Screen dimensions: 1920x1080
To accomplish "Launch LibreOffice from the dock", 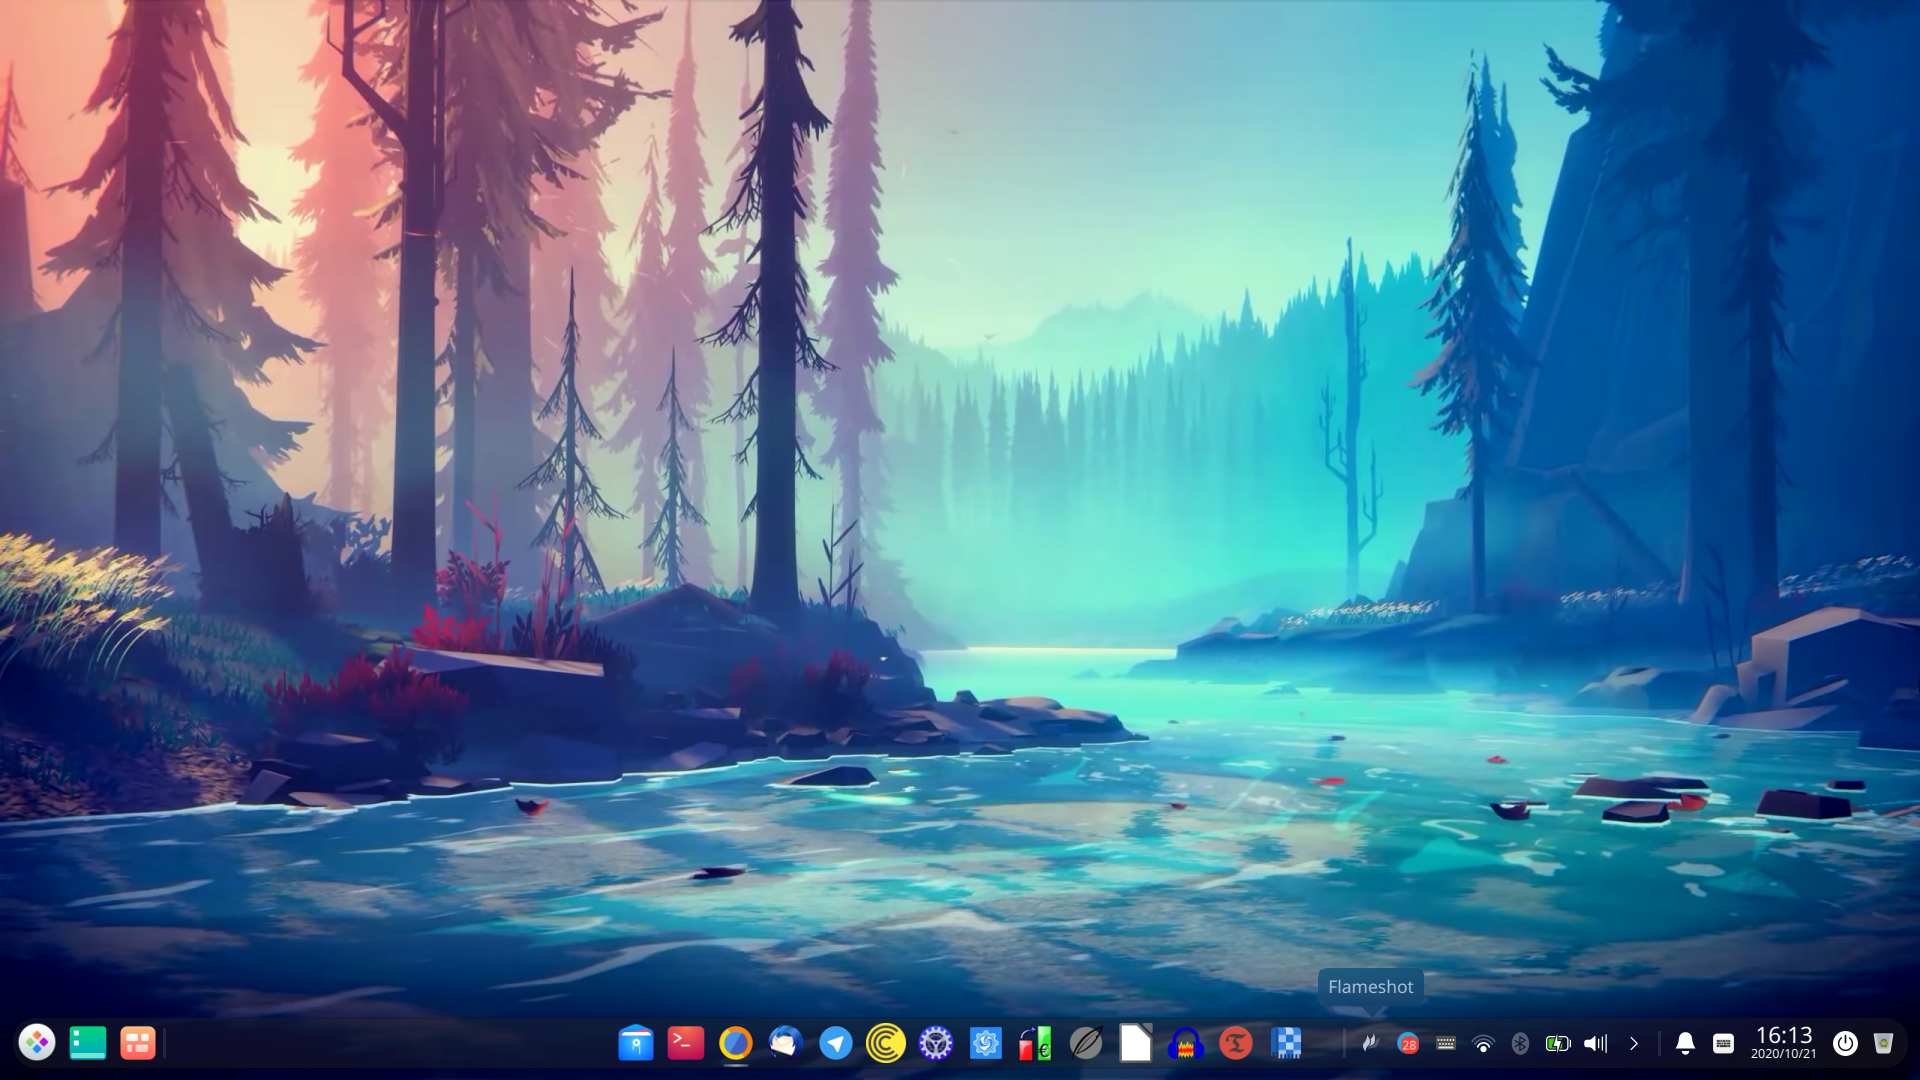I will 1136,1043.
